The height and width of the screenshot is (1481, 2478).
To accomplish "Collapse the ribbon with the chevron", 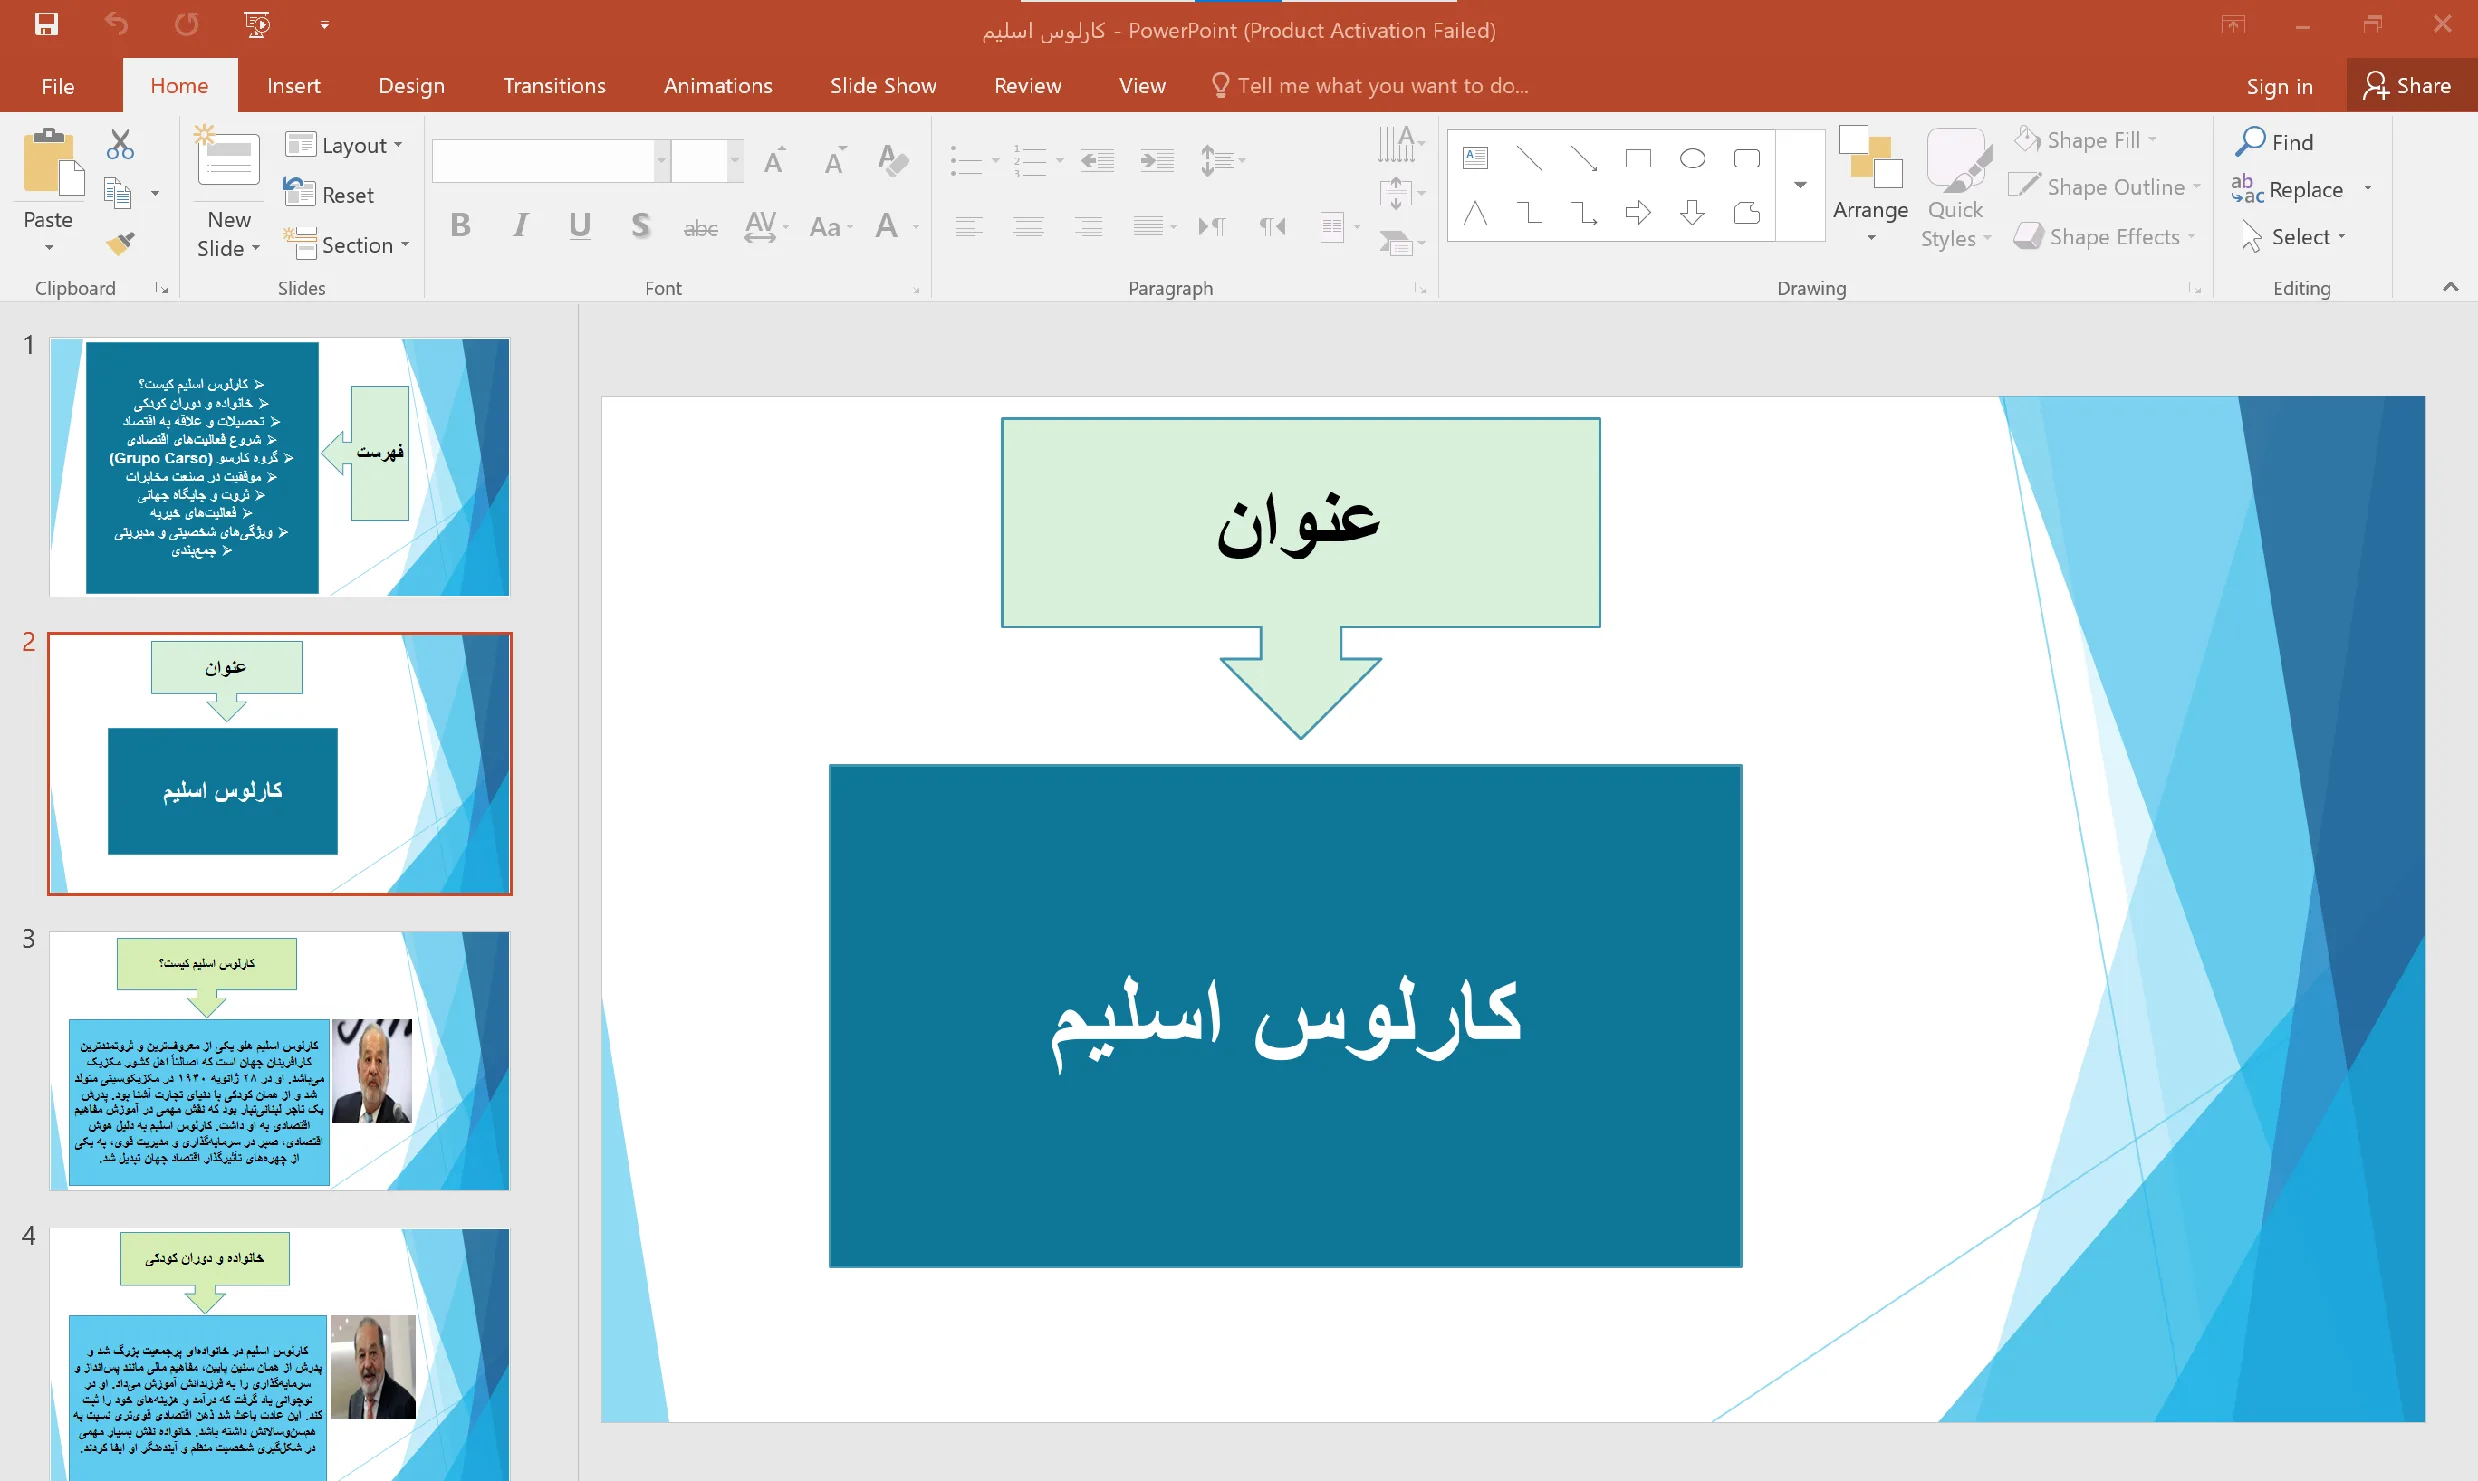I will coord(2450,287).
